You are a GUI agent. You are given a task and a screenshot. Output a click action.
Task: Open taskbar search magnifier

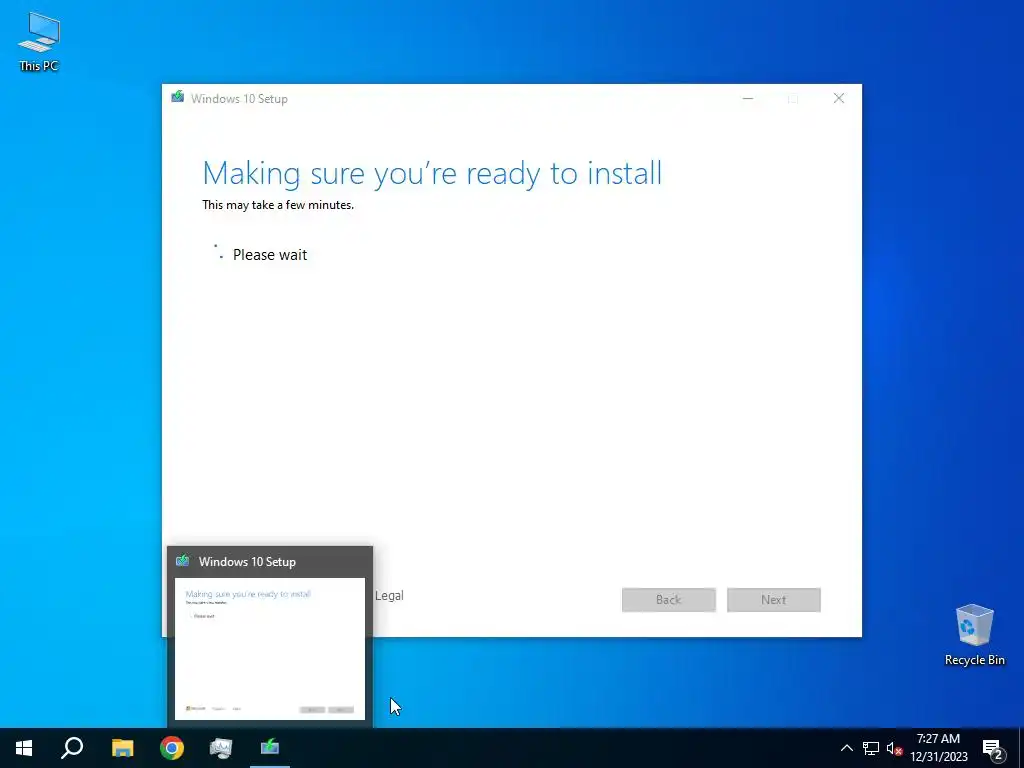72,748
